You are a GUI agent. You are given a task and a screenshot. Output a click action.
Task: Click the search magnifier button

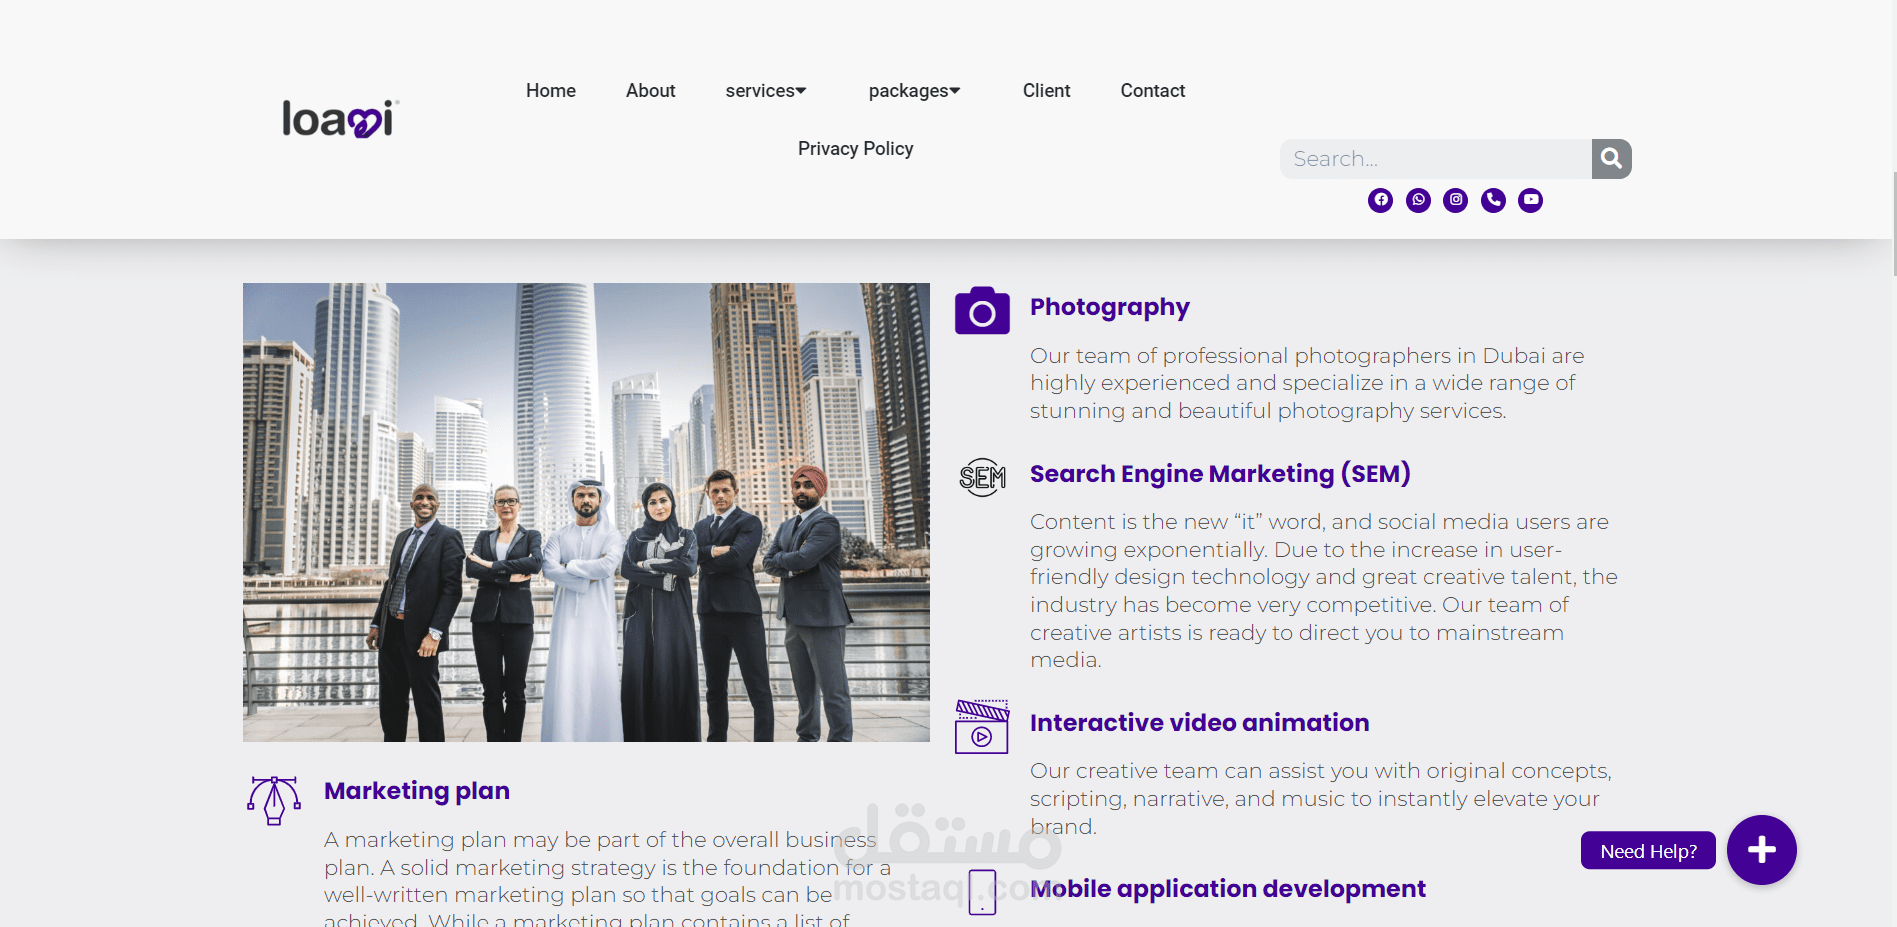click(x=1611, y=159)
